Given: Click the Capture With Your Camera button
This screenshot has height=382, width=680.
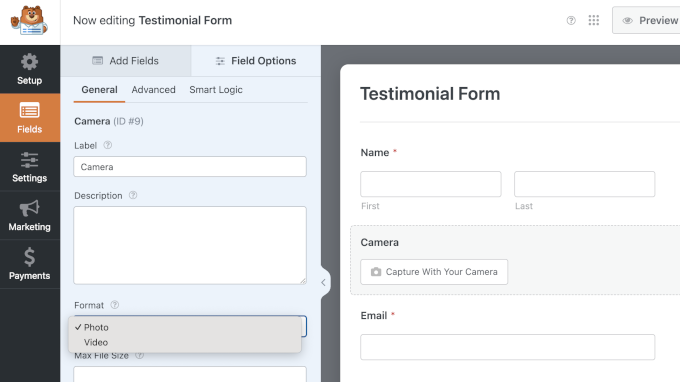Looking at the screenshot, I should pos(434,272).
